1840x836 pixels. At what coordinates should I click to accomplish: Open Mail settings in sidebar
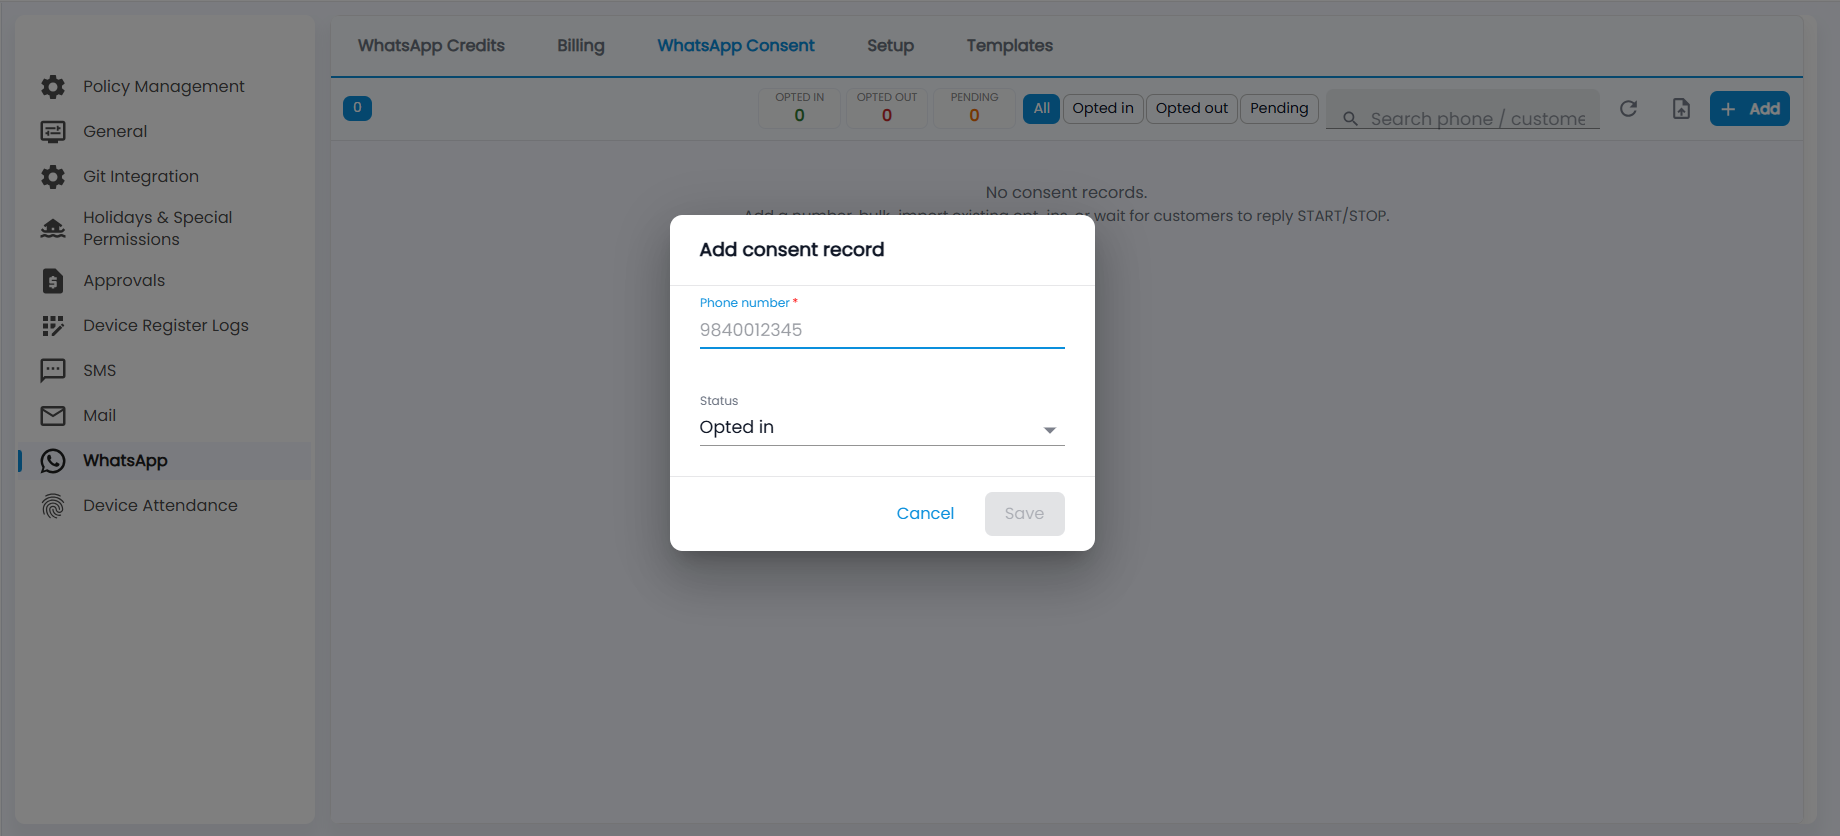pyautogui.click(x=100, y=416)
